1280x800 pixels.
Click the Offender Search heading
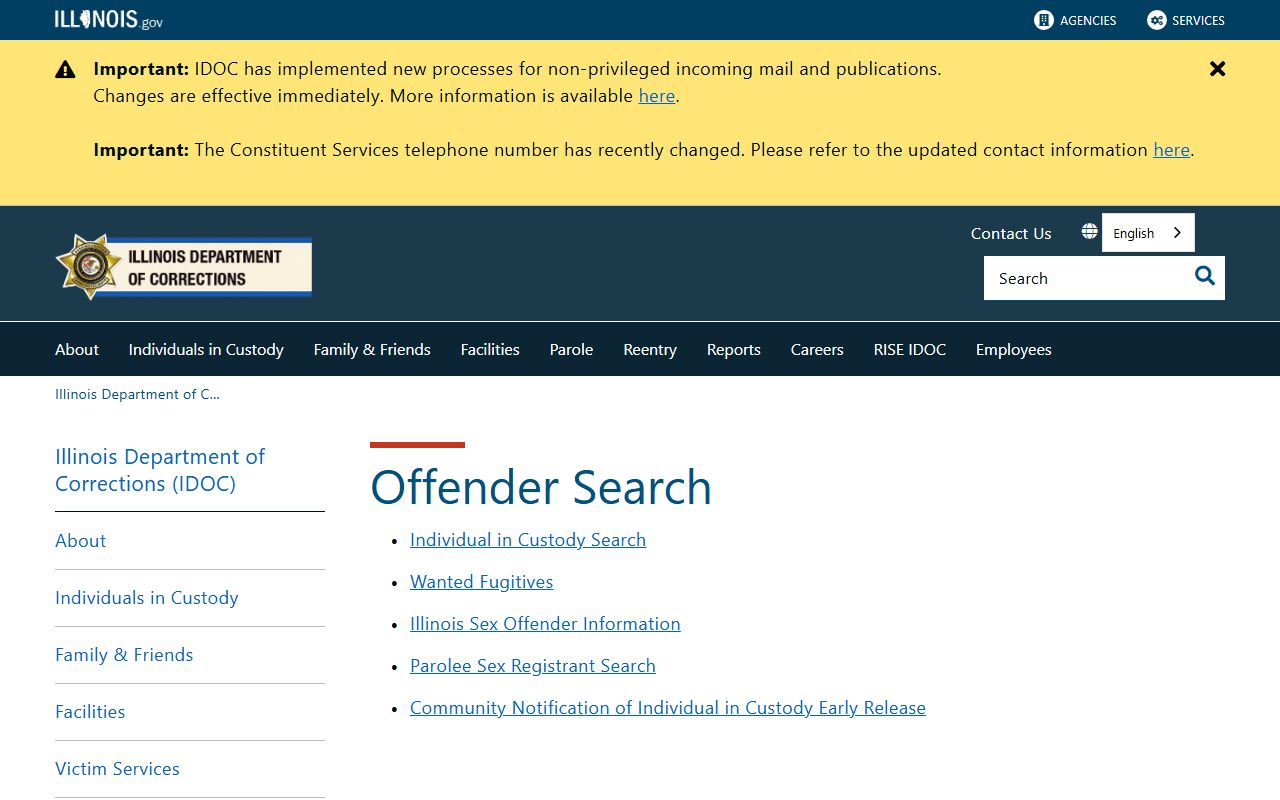point(541,487)
